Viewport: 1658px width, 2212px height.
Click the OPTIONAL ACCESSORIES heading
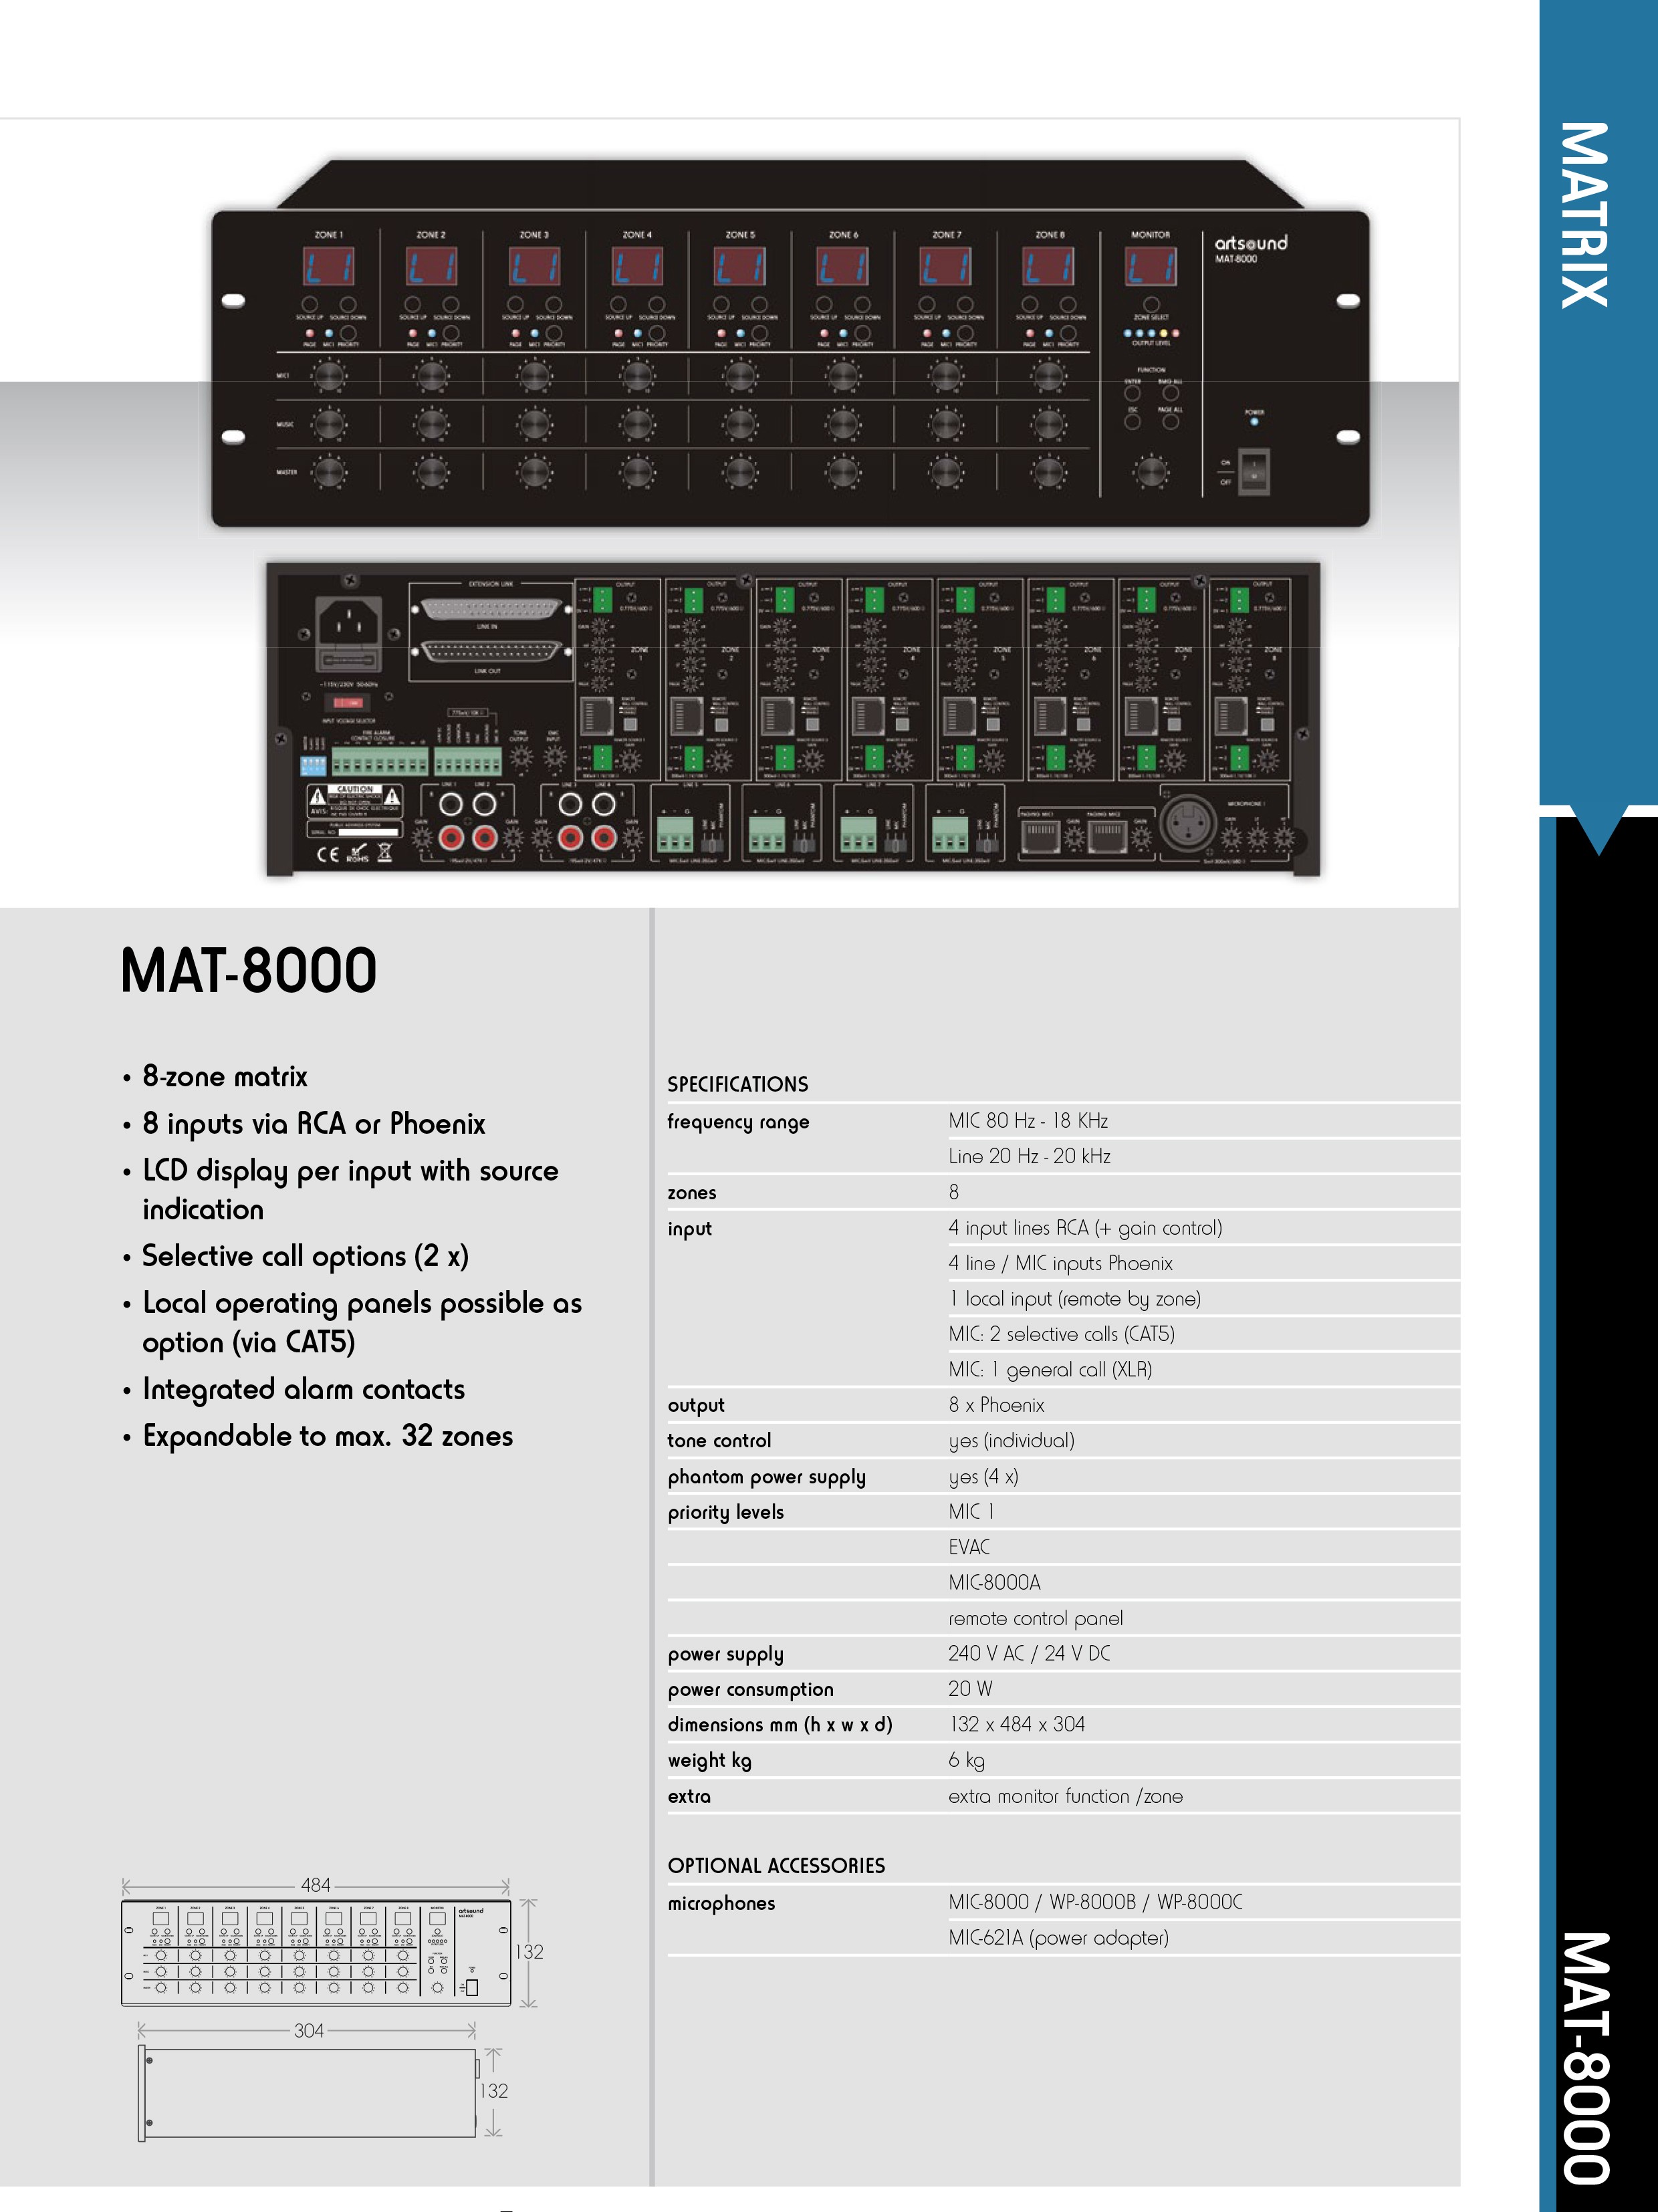(x=776, y=1865)
